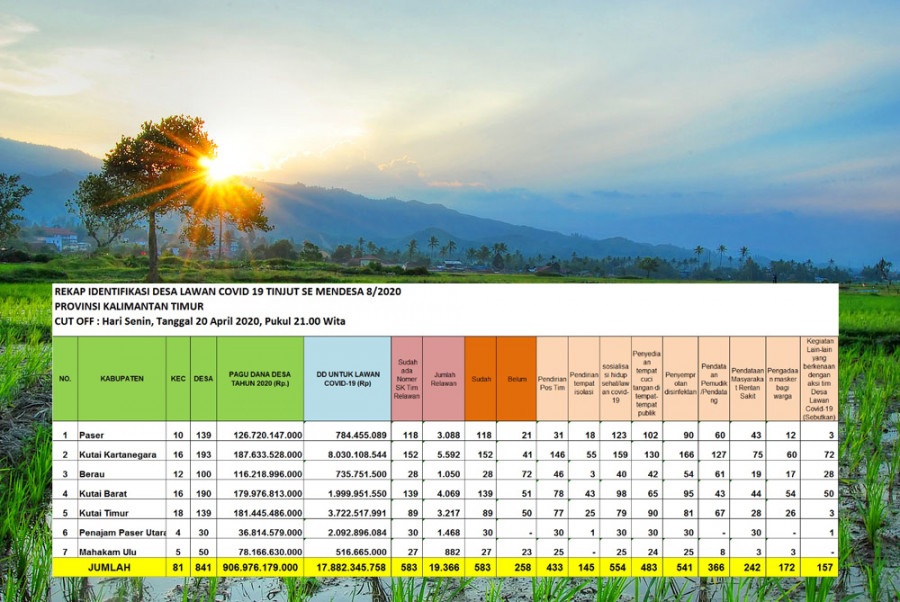Screen dimensions: 900x602
Task: Click the JUMLAH row value '172'
Action: [x=786, y=567]
